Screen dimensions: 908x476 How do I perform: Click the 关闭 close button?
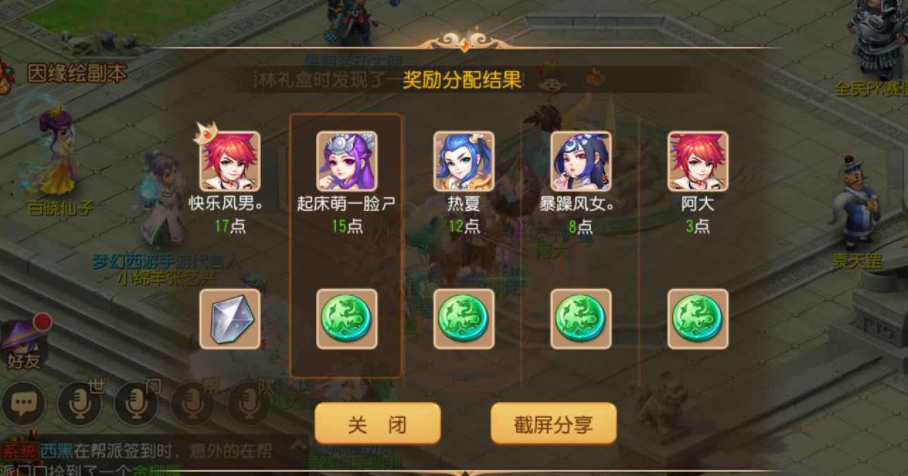click(x=378, y=424)
